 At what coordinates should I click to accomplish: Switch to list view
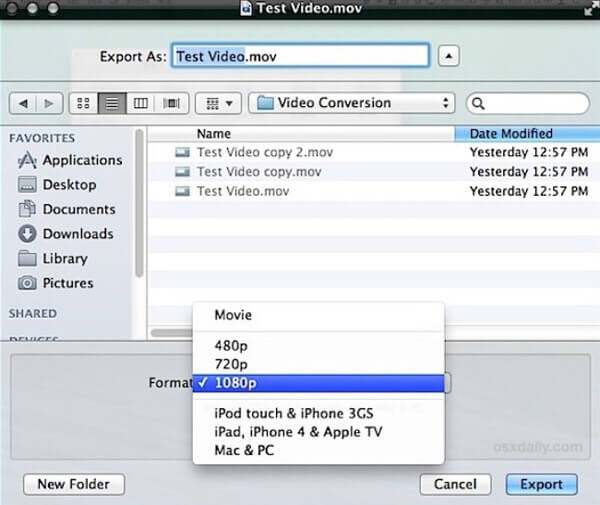pyautogui.click(x=112, y=103)
